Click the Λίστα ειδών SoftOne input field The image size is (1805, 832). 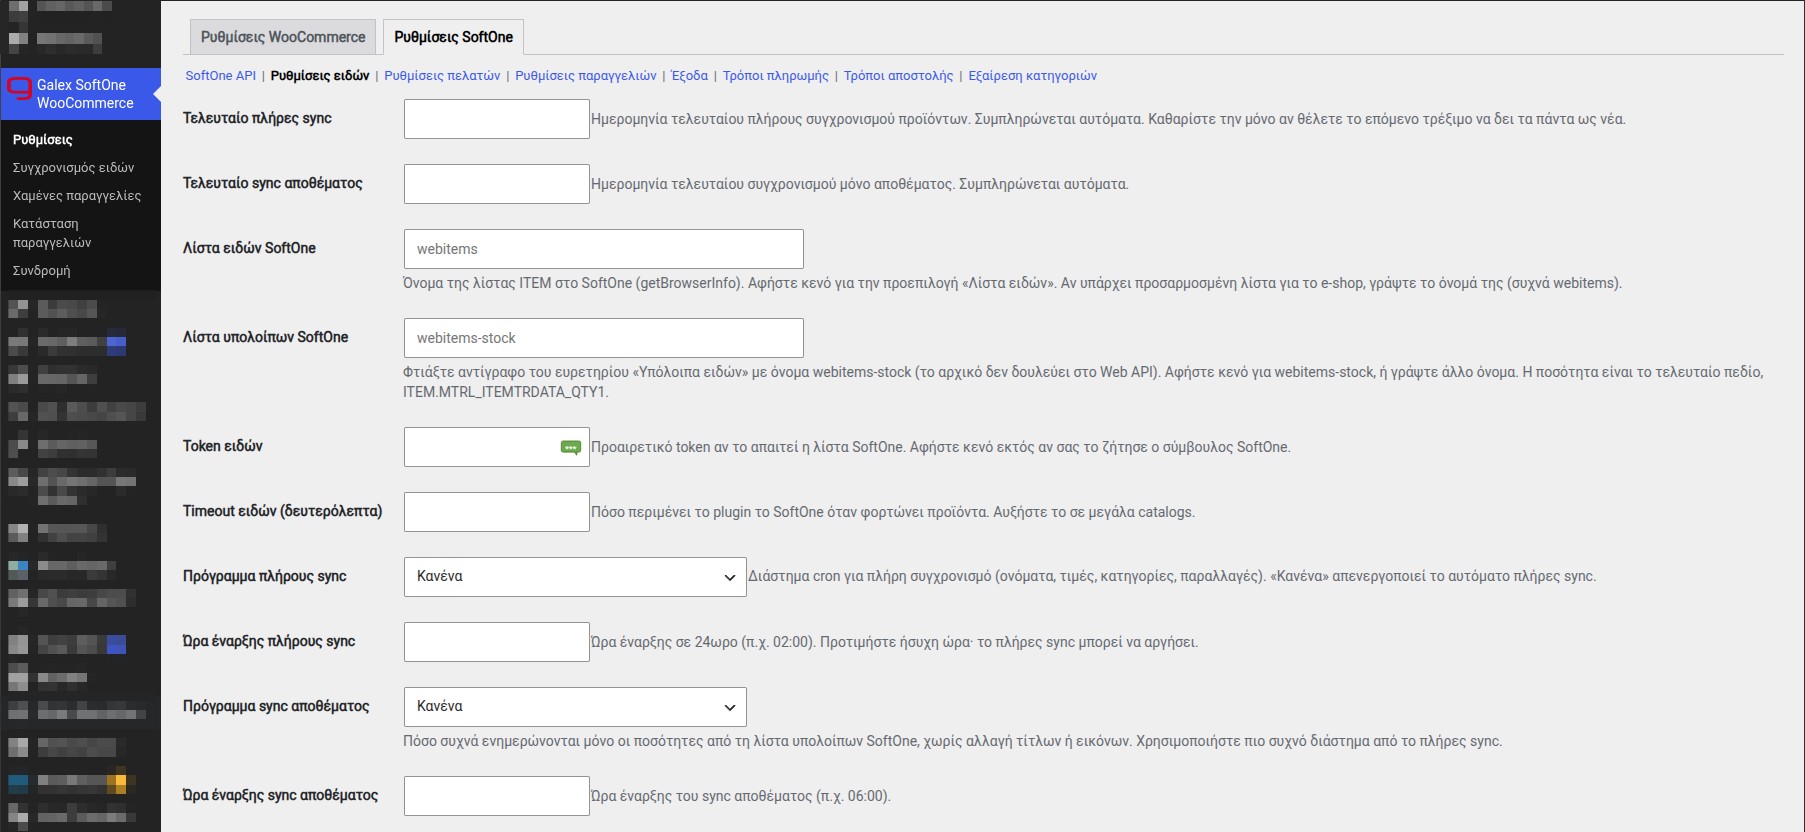(x=604, y=249)
